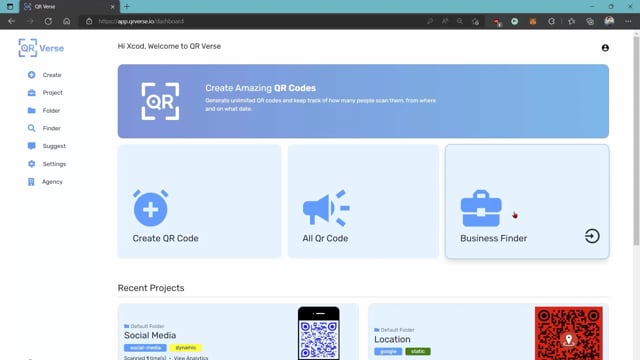Click the Folder icon in sidebar
The image size is (640, 360).
(x=31, y=110)
